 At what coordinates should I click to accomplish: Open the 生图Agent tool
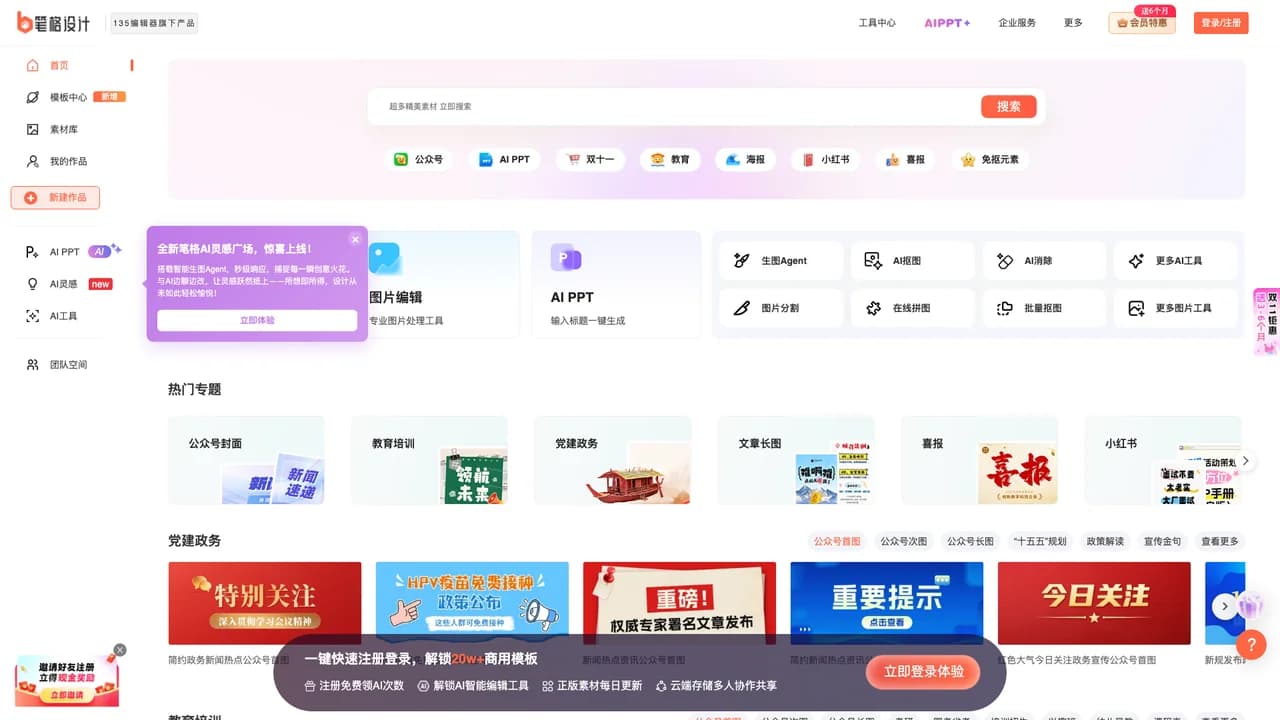781,261
